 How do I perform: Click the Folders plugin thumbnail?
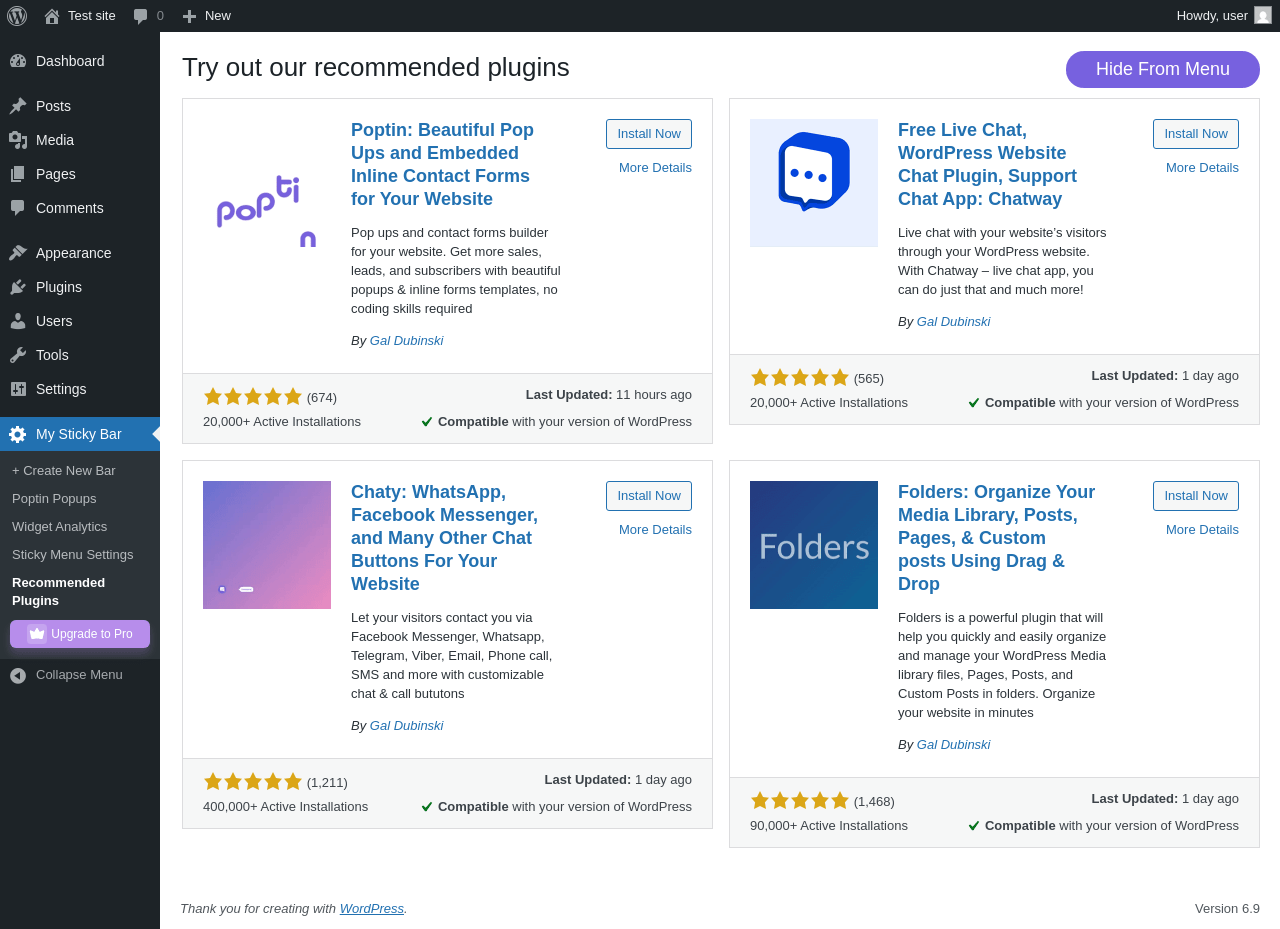pyautogui.click(x=814, y=545)
